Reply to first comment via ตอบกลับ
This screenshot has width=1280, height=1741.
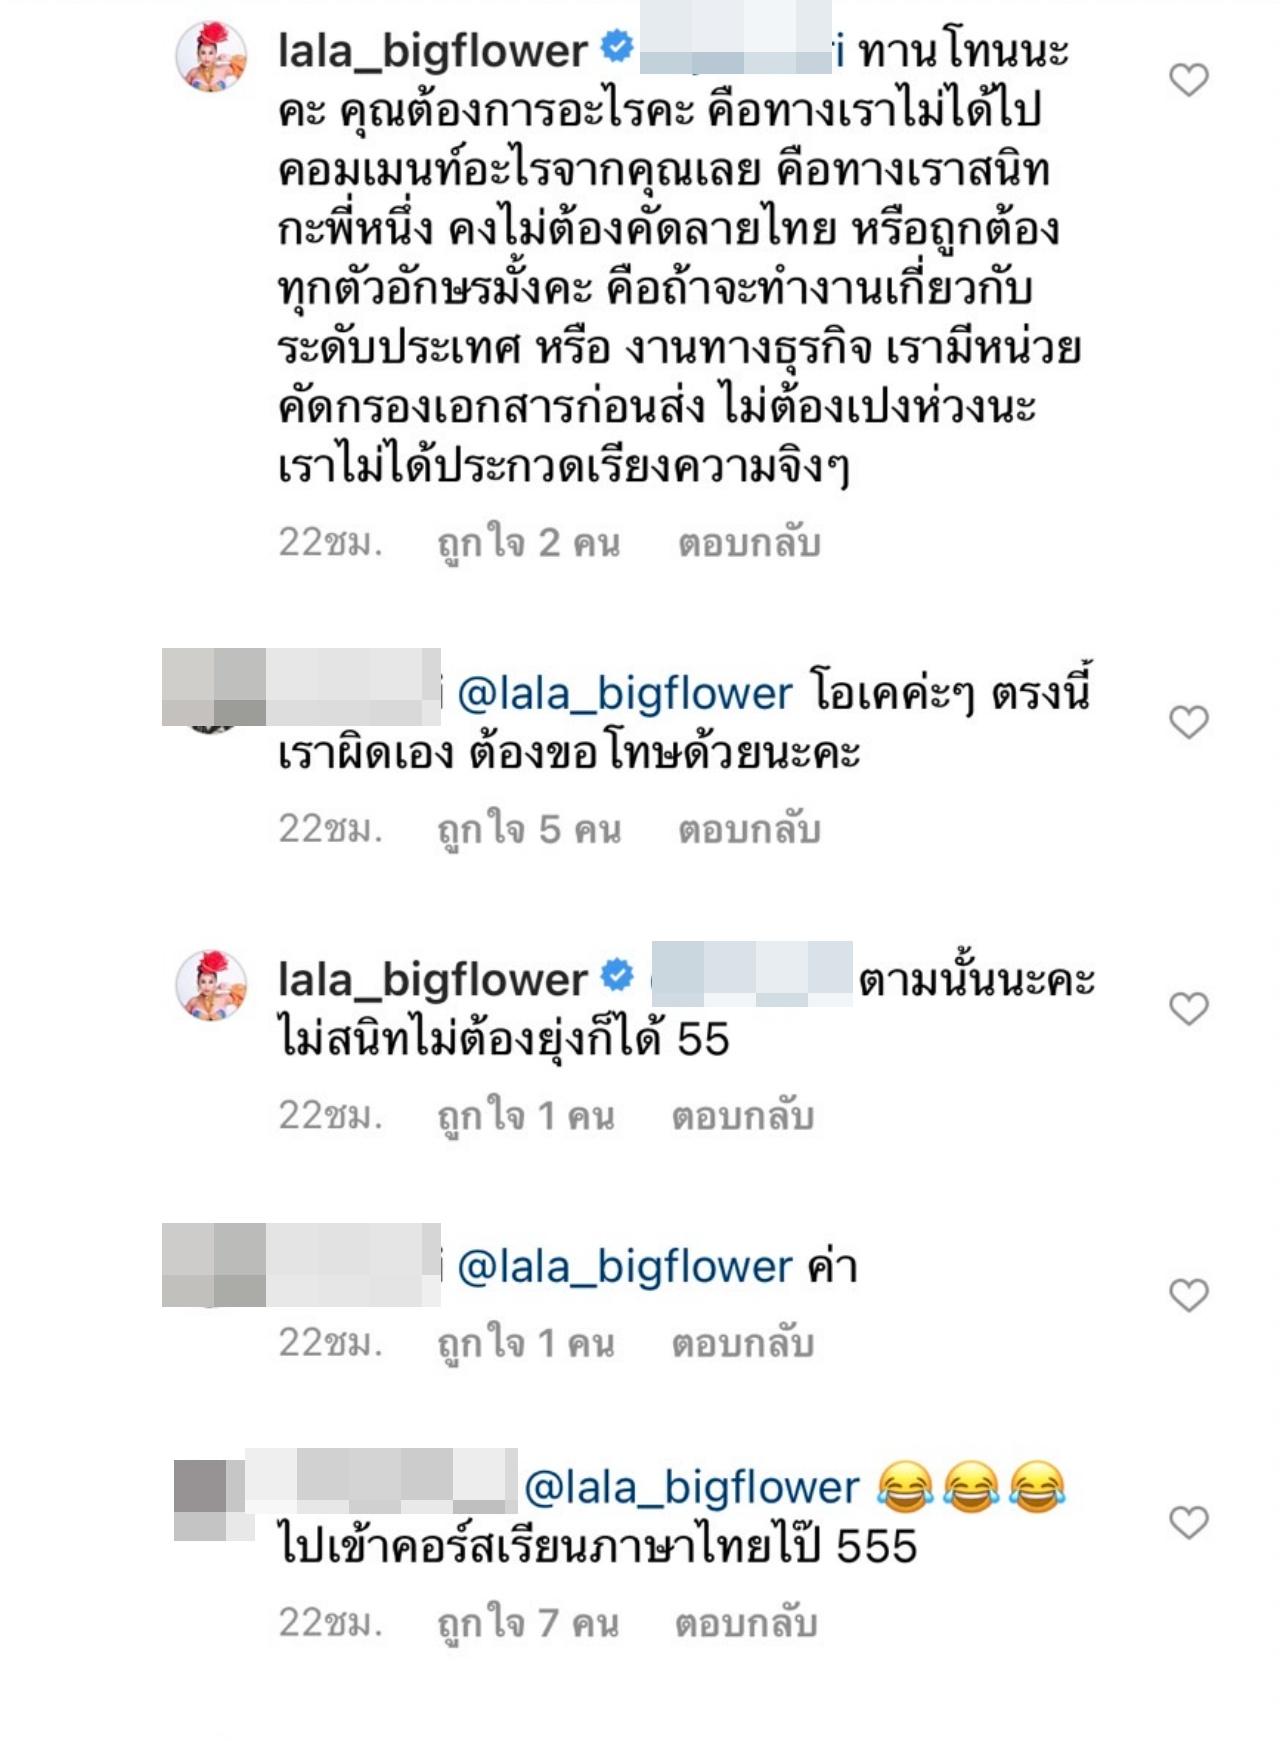click(x=750, y=543)
